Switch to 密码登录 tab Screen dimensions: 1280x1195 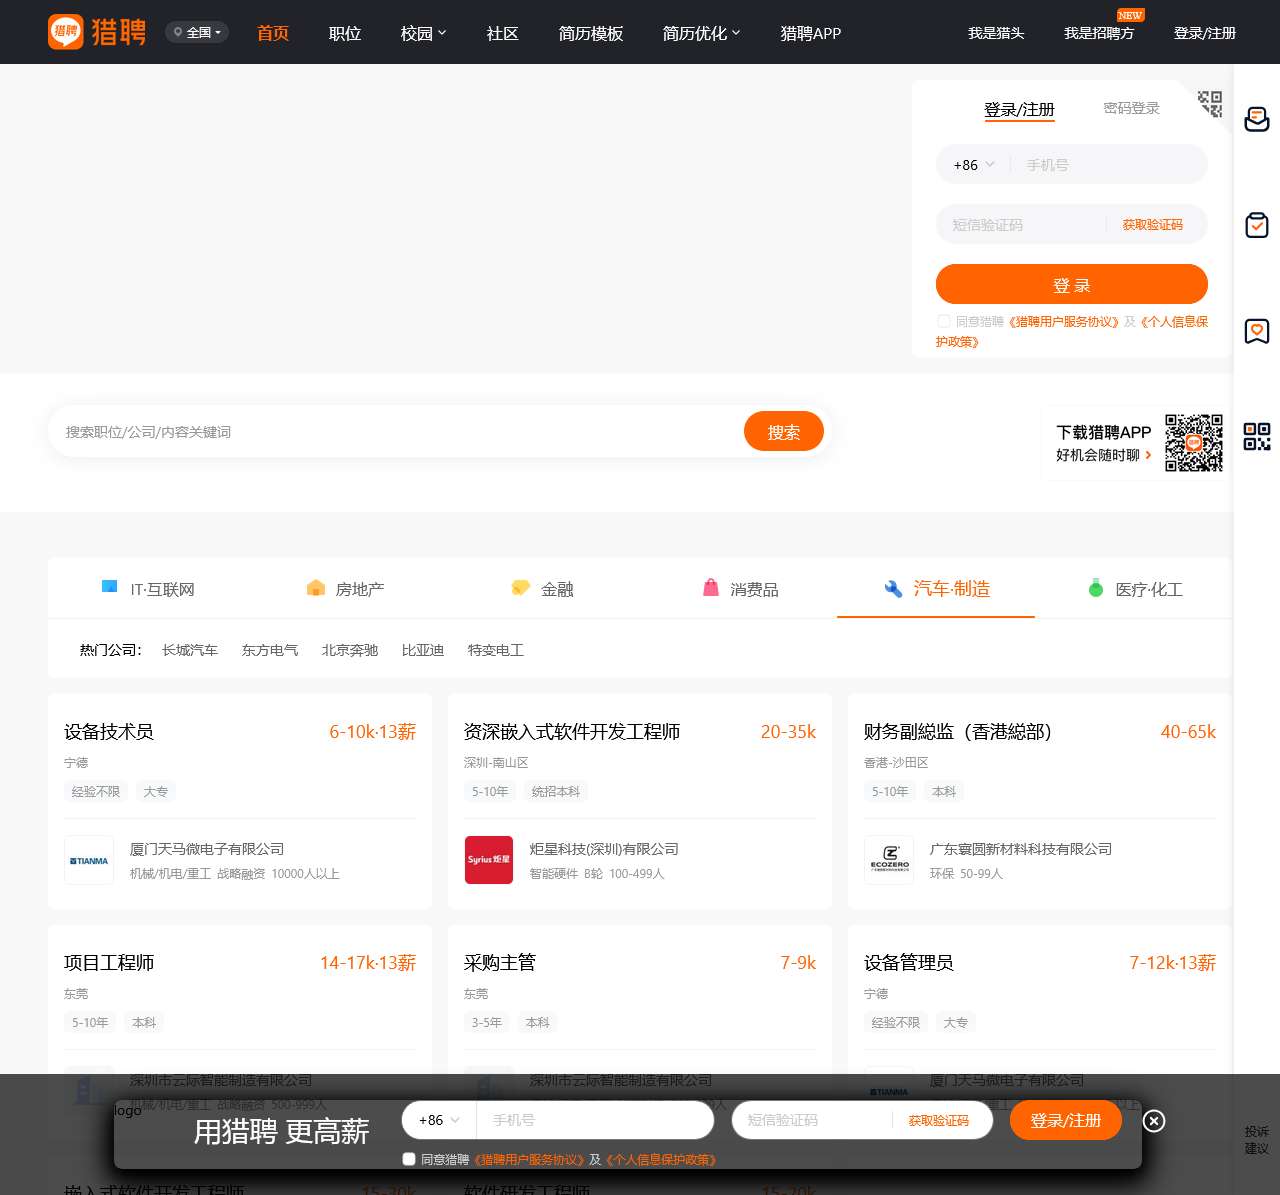tap(1131, 108)
